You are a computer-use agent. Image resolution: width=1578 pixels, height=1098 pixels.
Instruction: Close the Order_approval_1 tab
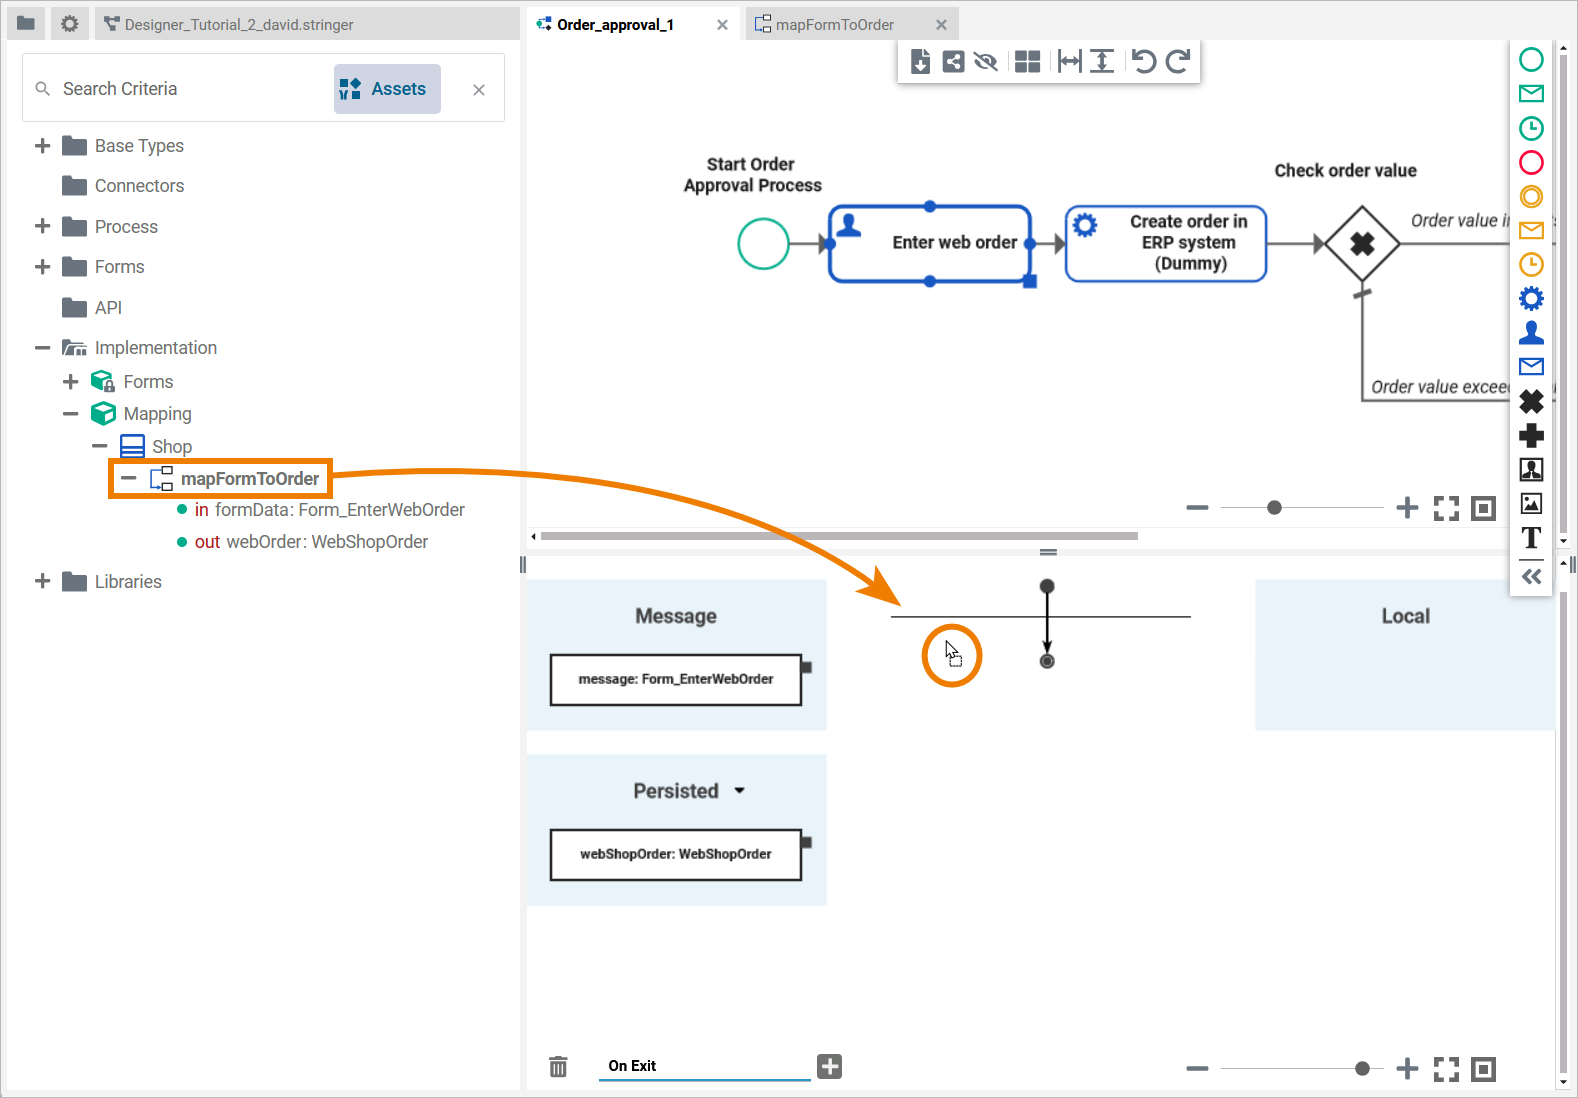tap(722, 25)
